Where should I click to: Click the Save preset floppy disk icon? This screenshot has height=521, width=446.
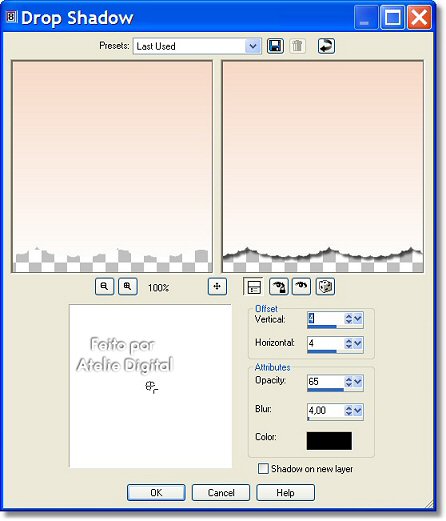tap(275, 46)
